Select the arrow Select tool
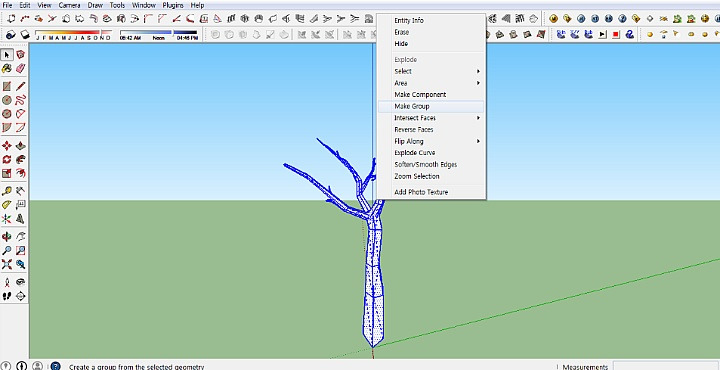The width and height of the screenshot is (720, 370). tap(7, 55)
